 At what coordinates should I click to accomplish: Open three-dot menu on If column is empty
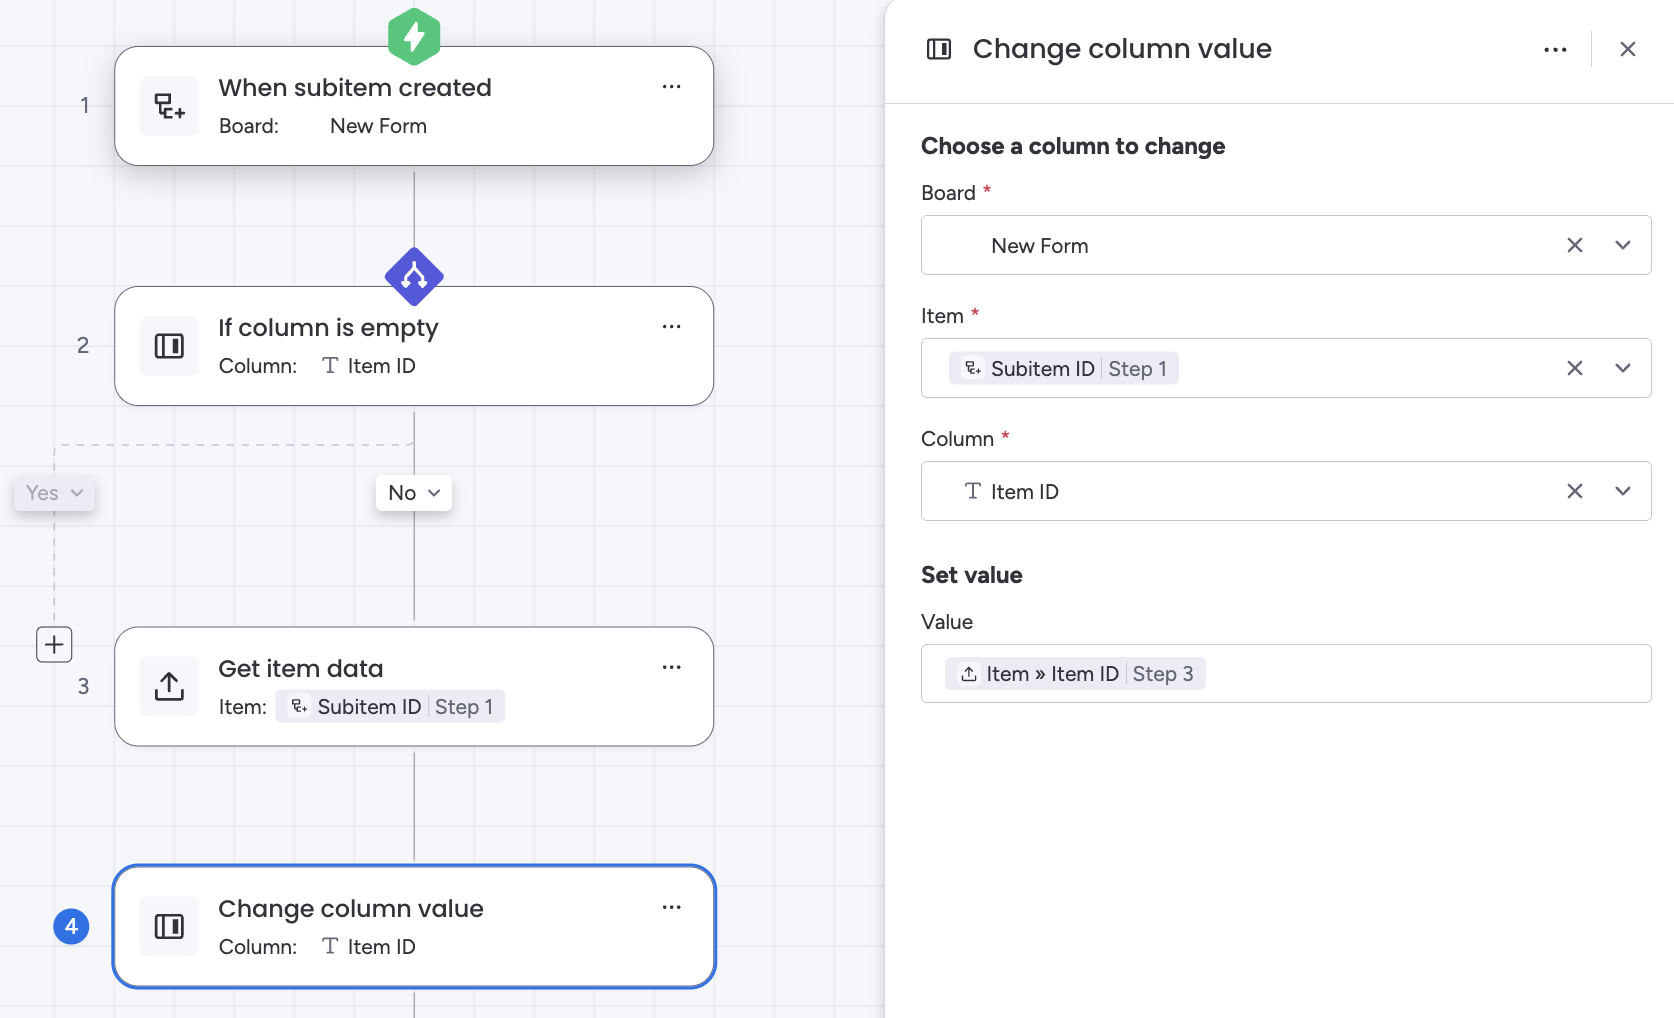pyautogui.click(x=671, y=327)
